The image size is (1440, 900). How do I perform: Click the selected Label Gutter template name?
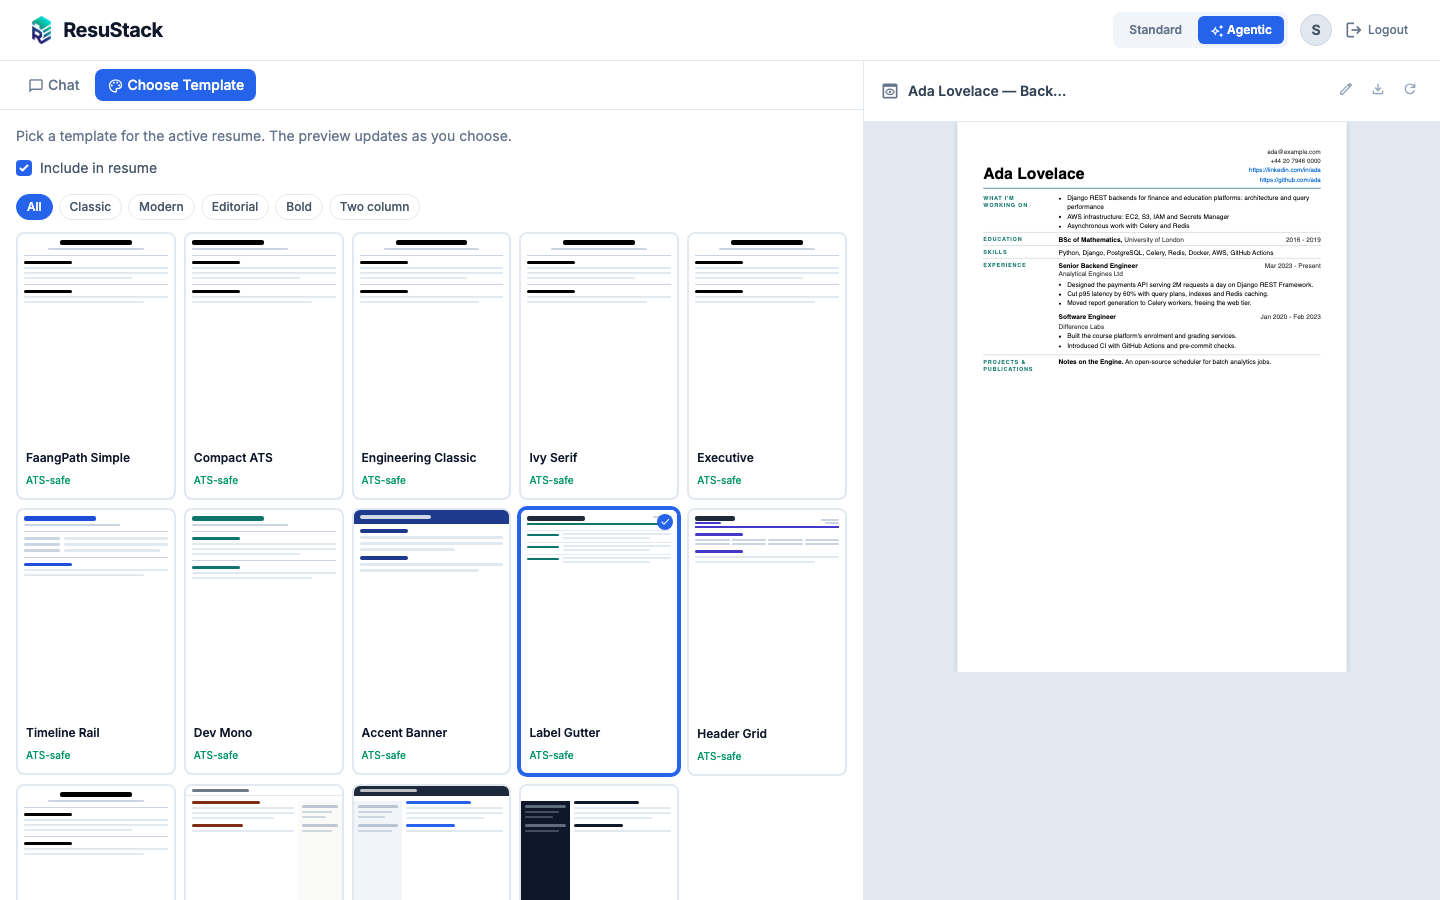[565, 733]
